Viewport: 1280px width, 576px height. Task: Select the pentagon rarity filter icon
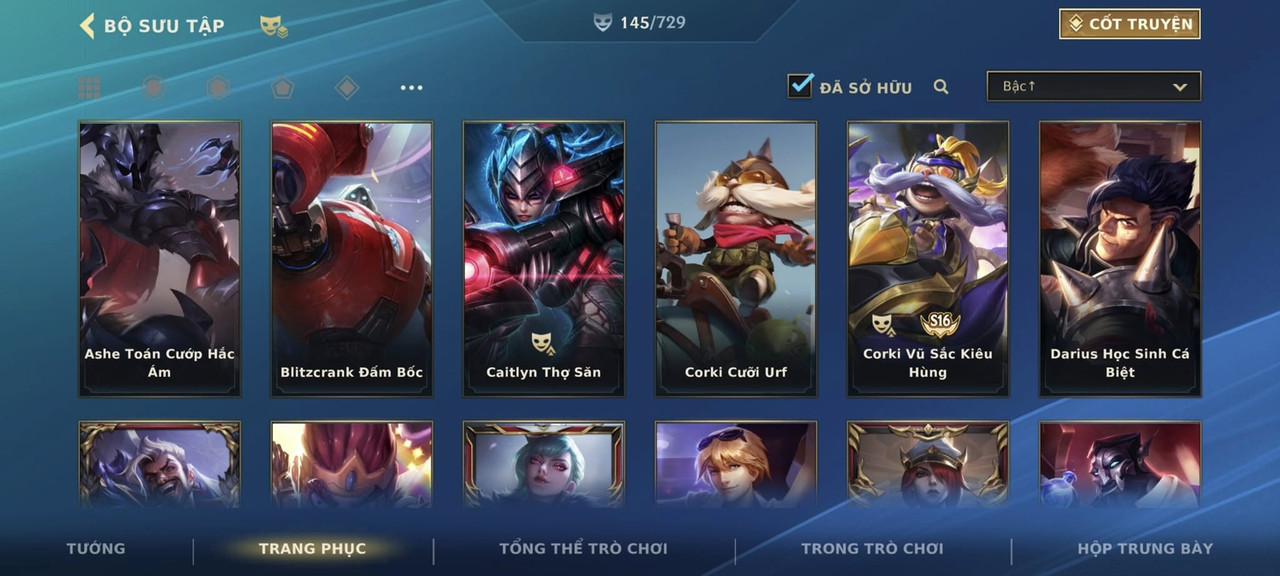click(282, 88)
